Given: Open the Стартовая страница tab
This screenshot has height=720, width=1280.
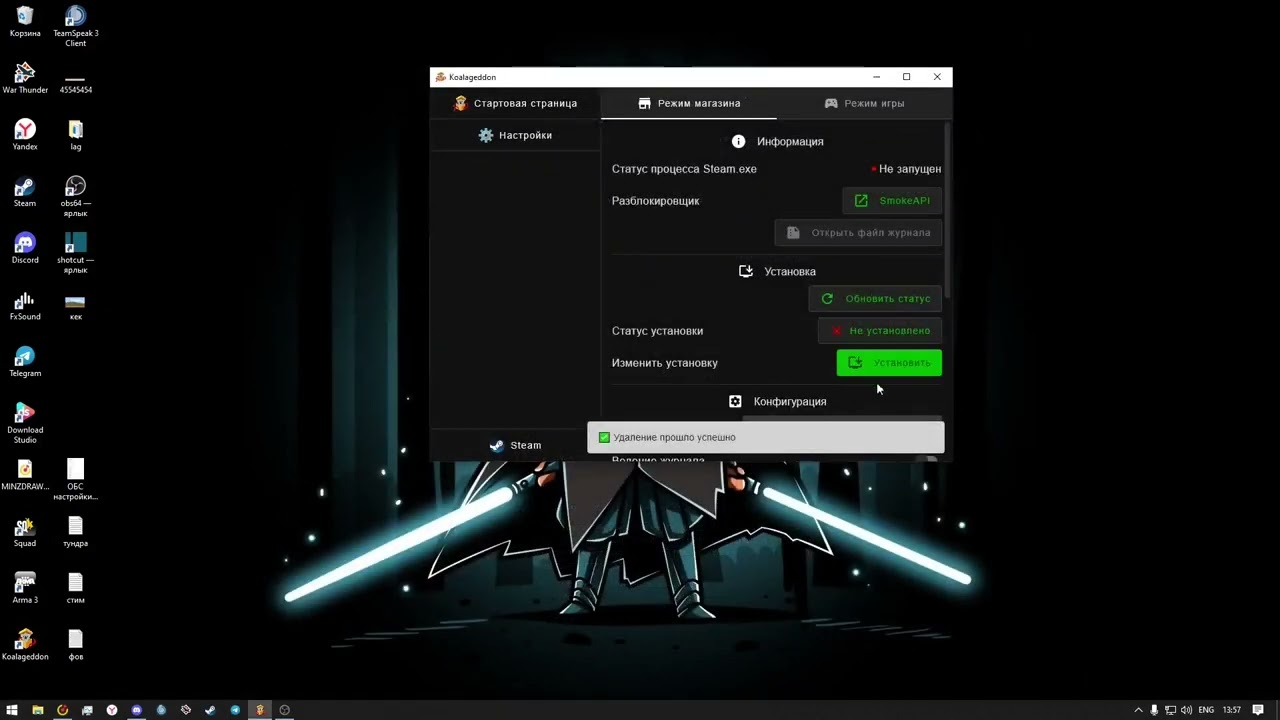Looking at the screenshot, I should [515, 103].
